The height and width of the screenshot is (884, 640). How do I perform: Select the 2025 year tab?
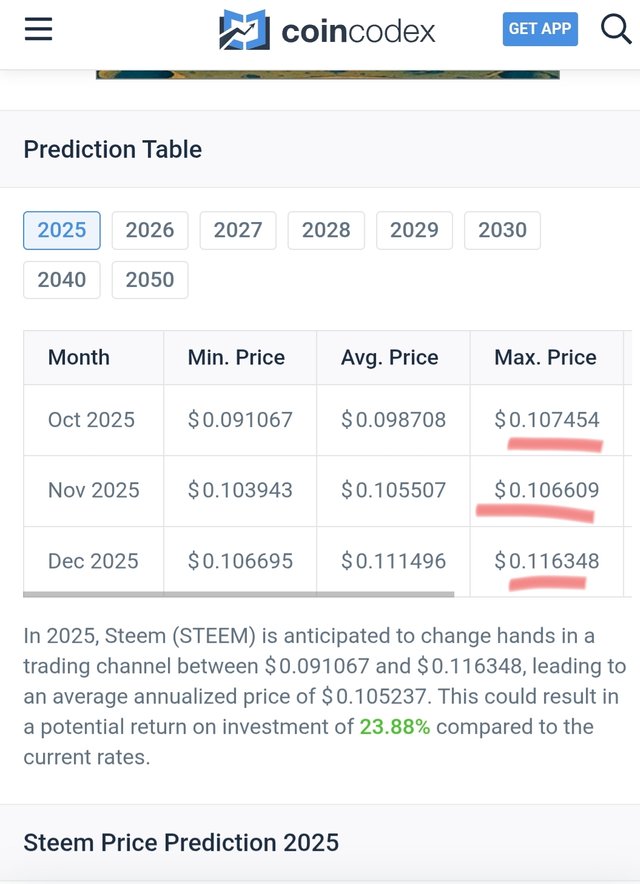(x=62, y=230)
